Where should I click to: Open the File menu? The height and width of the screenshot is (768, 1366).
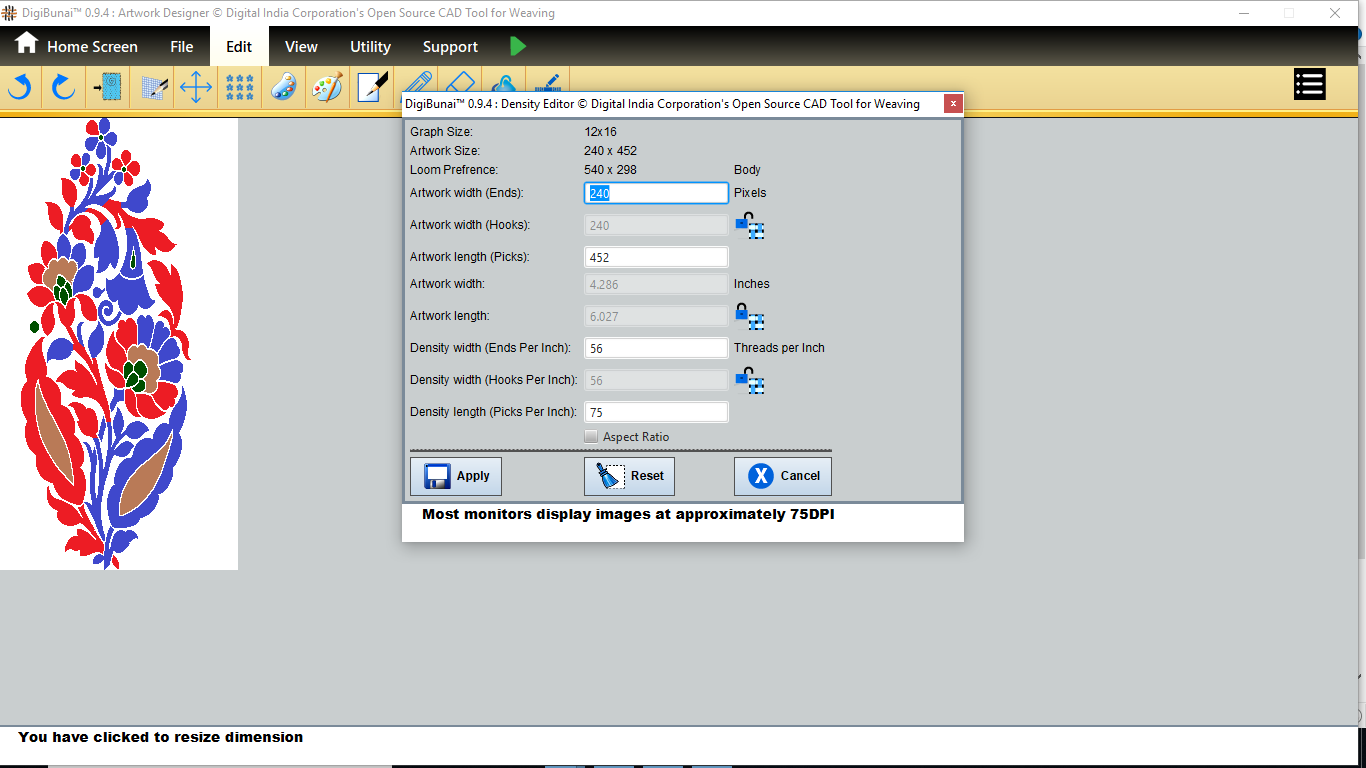tap(181, 47)
